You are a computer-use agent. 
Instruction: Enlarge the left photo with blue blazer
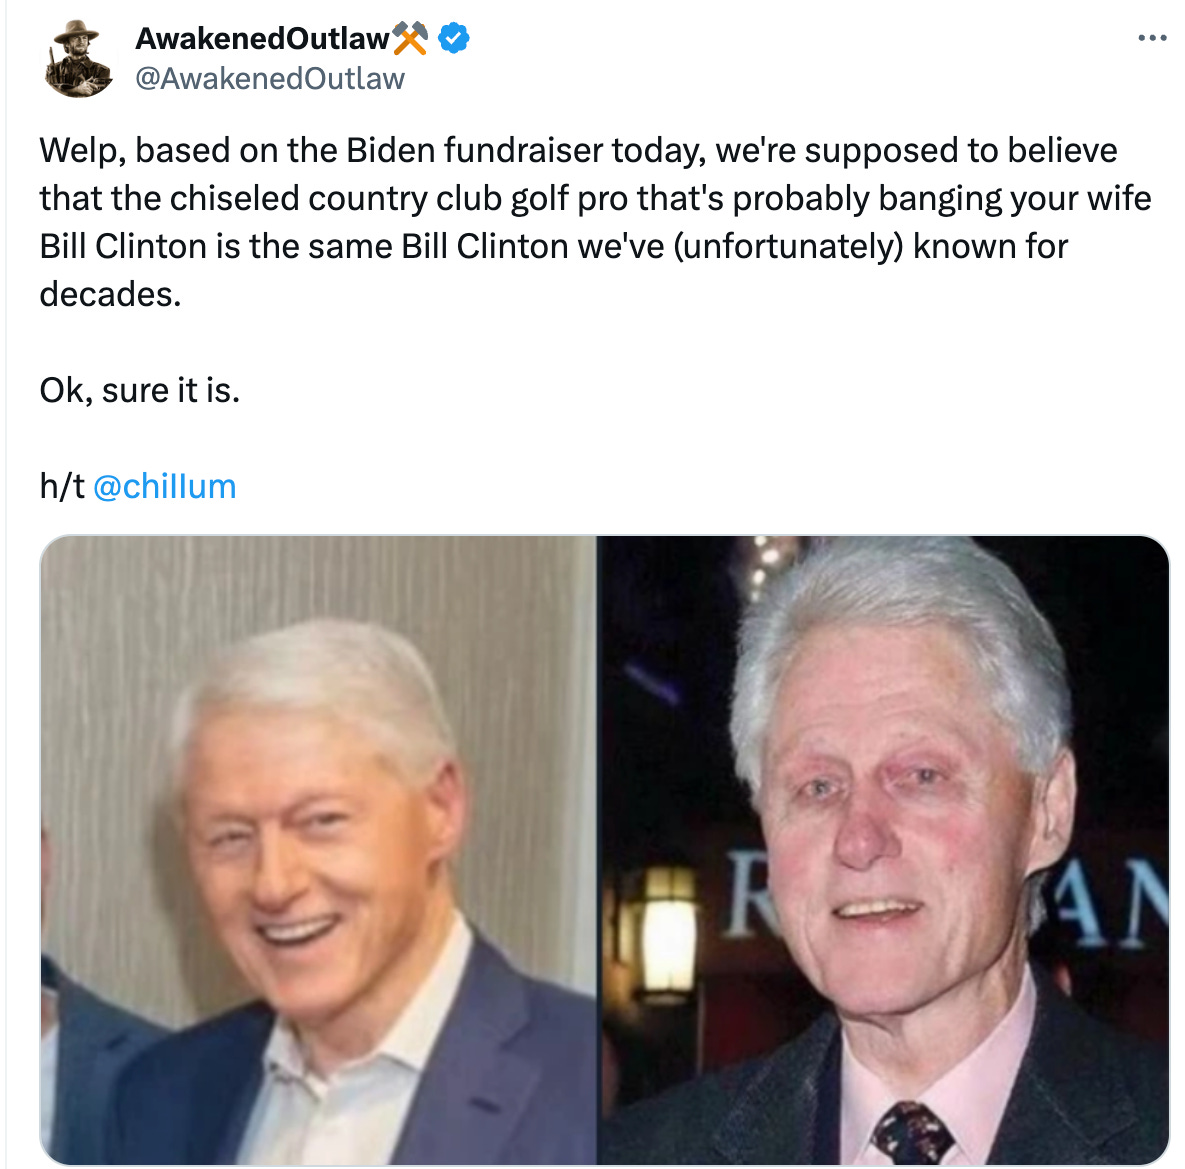pos(318,849)
